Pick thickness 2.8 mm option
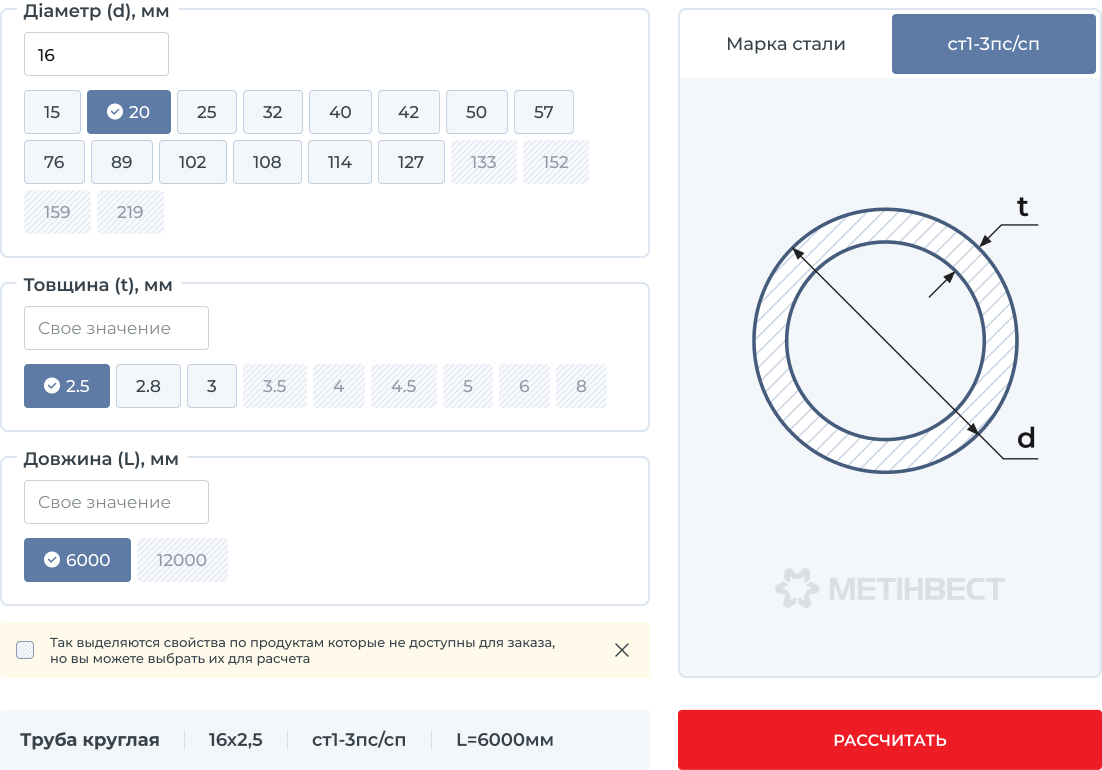Screen dimensions: 1102x770 (148, 386)
